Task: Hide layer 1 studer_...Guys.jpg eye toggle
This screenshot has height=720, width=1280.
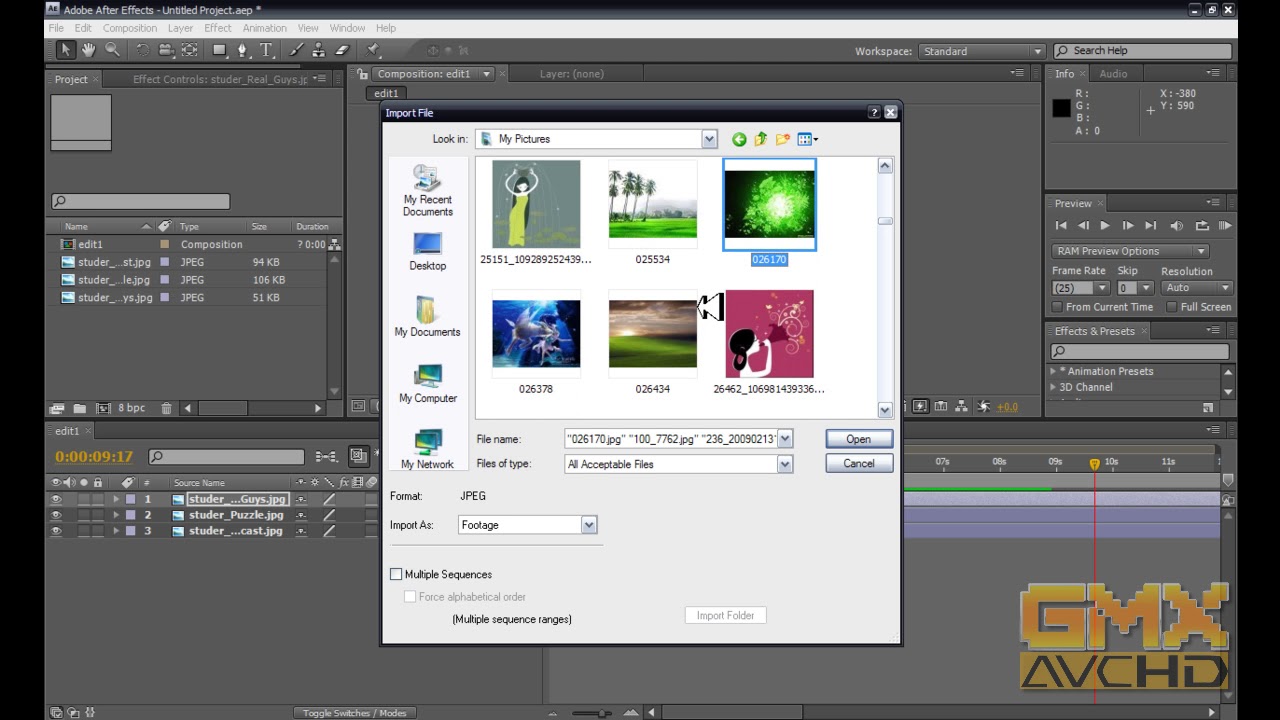Action: 56,499
